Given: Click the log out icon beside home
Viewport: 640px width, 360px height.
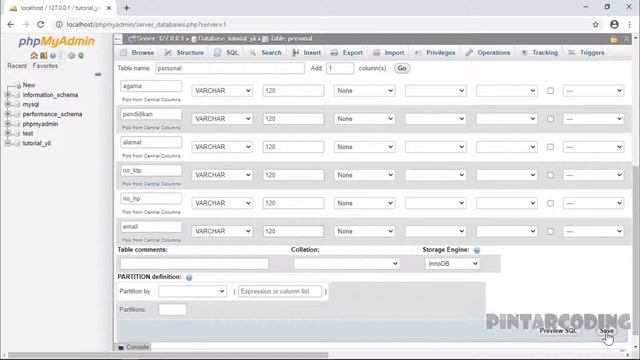Looking at the screenshot, I should (43, 56).
